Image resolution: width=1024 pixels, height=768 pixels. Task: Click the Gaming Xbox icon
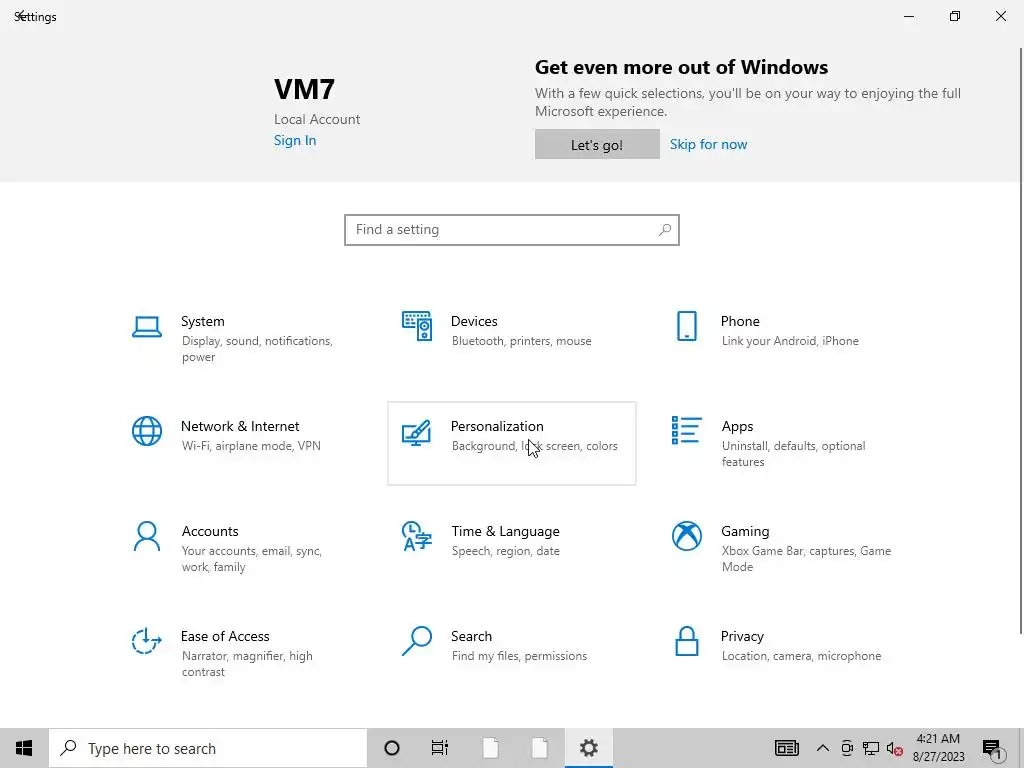click(x=686, y=536)
